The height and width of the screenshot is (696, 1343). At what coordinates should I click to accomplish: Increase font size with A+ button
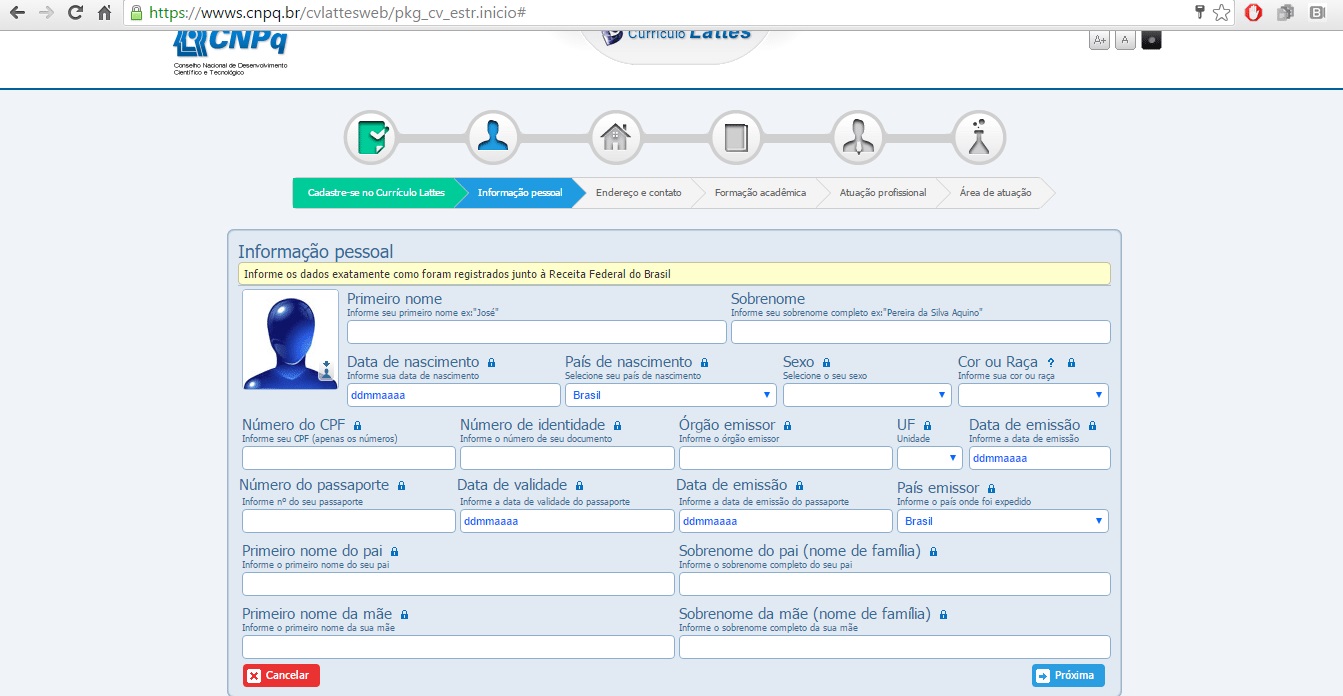pos(1099,40)
